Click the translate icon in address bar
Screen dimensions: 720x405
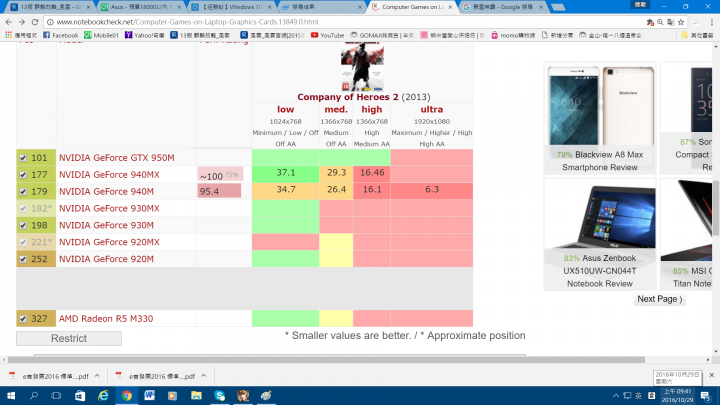pyautogui.click(x=671, y=22)
